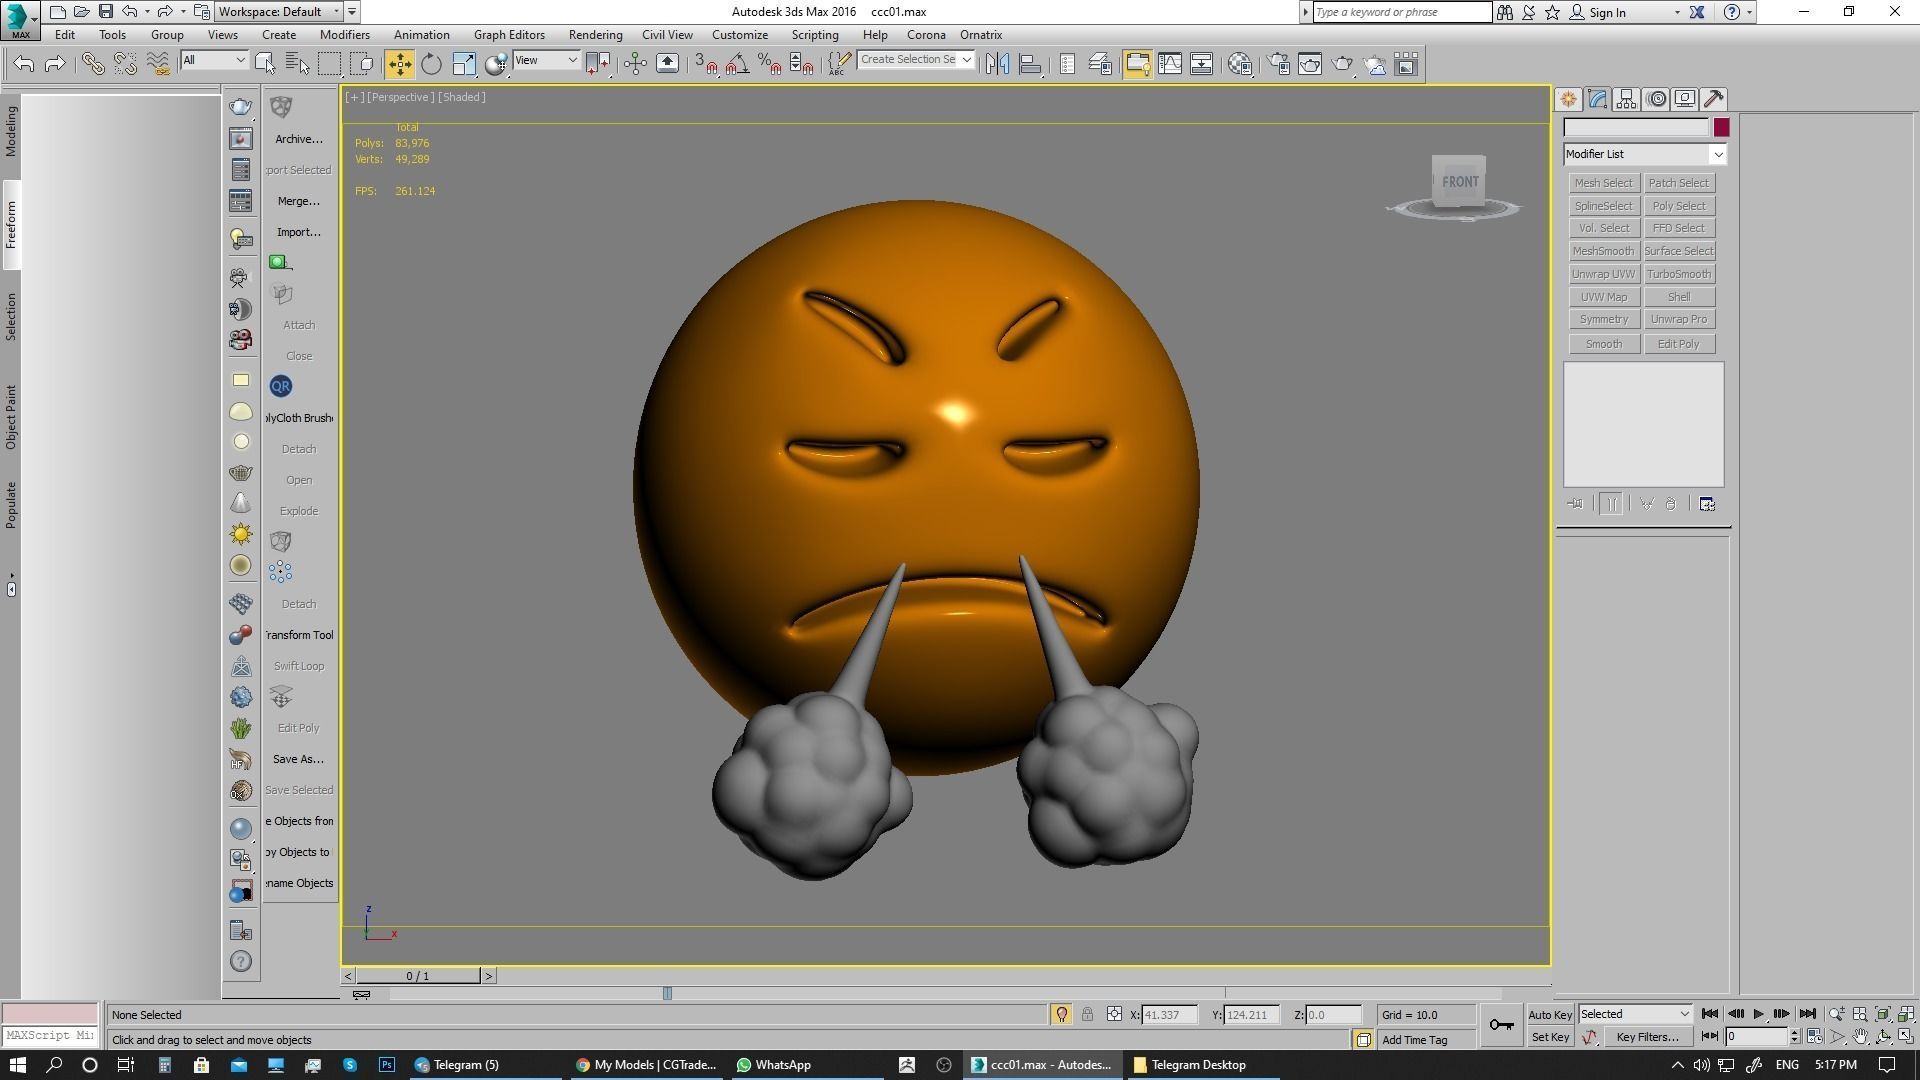Toggle Auto Key mode
Viewport: 1920px width, 1080px height.
coord(1550,1015)
